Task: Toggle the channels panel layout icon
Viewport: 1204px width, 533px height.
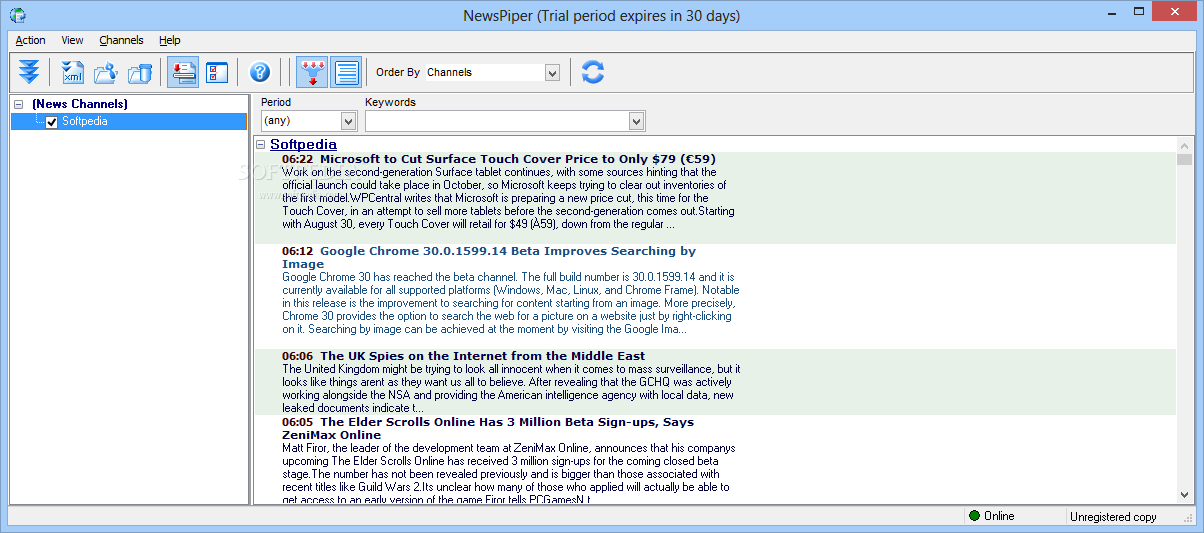Action: (183, 72)
